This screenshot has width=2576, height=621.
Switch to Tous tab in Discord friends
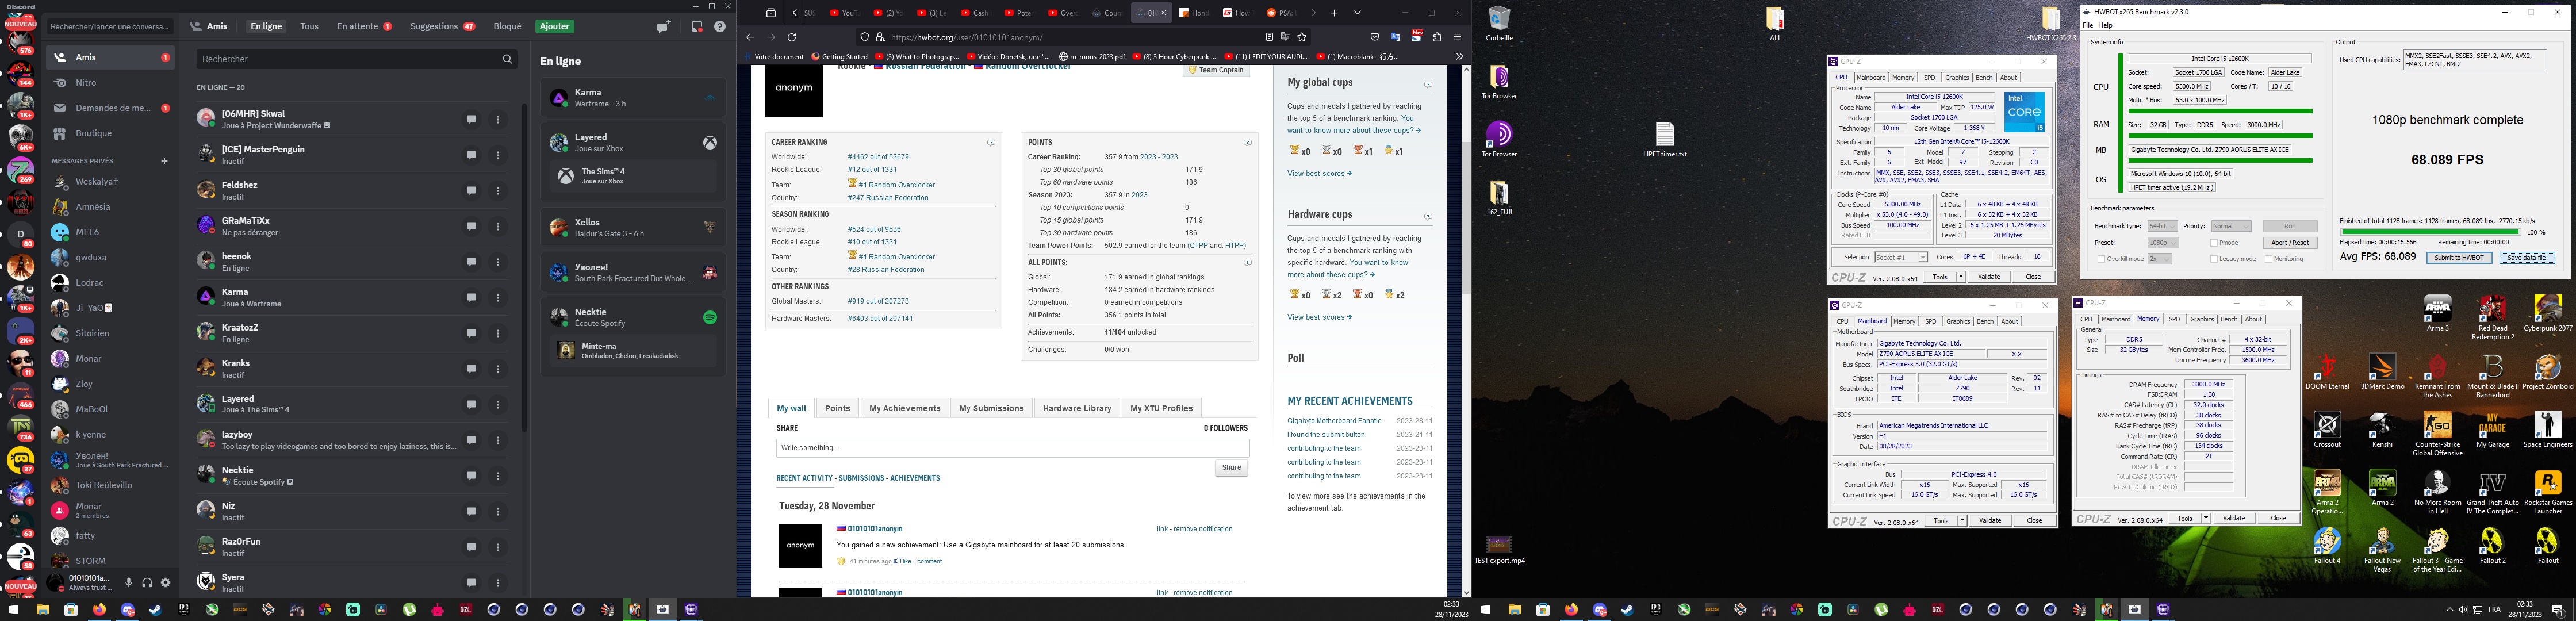[310, 26]
